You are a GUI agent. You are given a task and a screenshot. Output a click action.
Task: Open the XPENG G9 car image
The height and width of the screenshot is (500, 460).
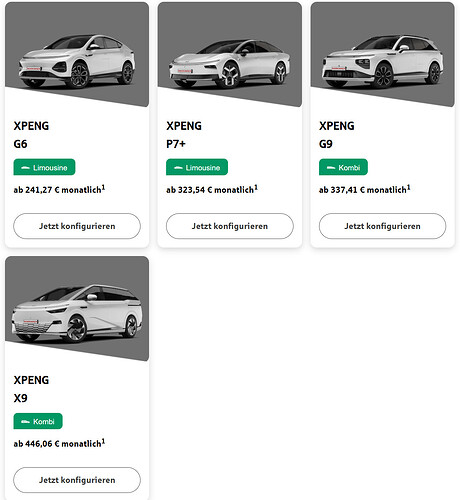(382, 61)
